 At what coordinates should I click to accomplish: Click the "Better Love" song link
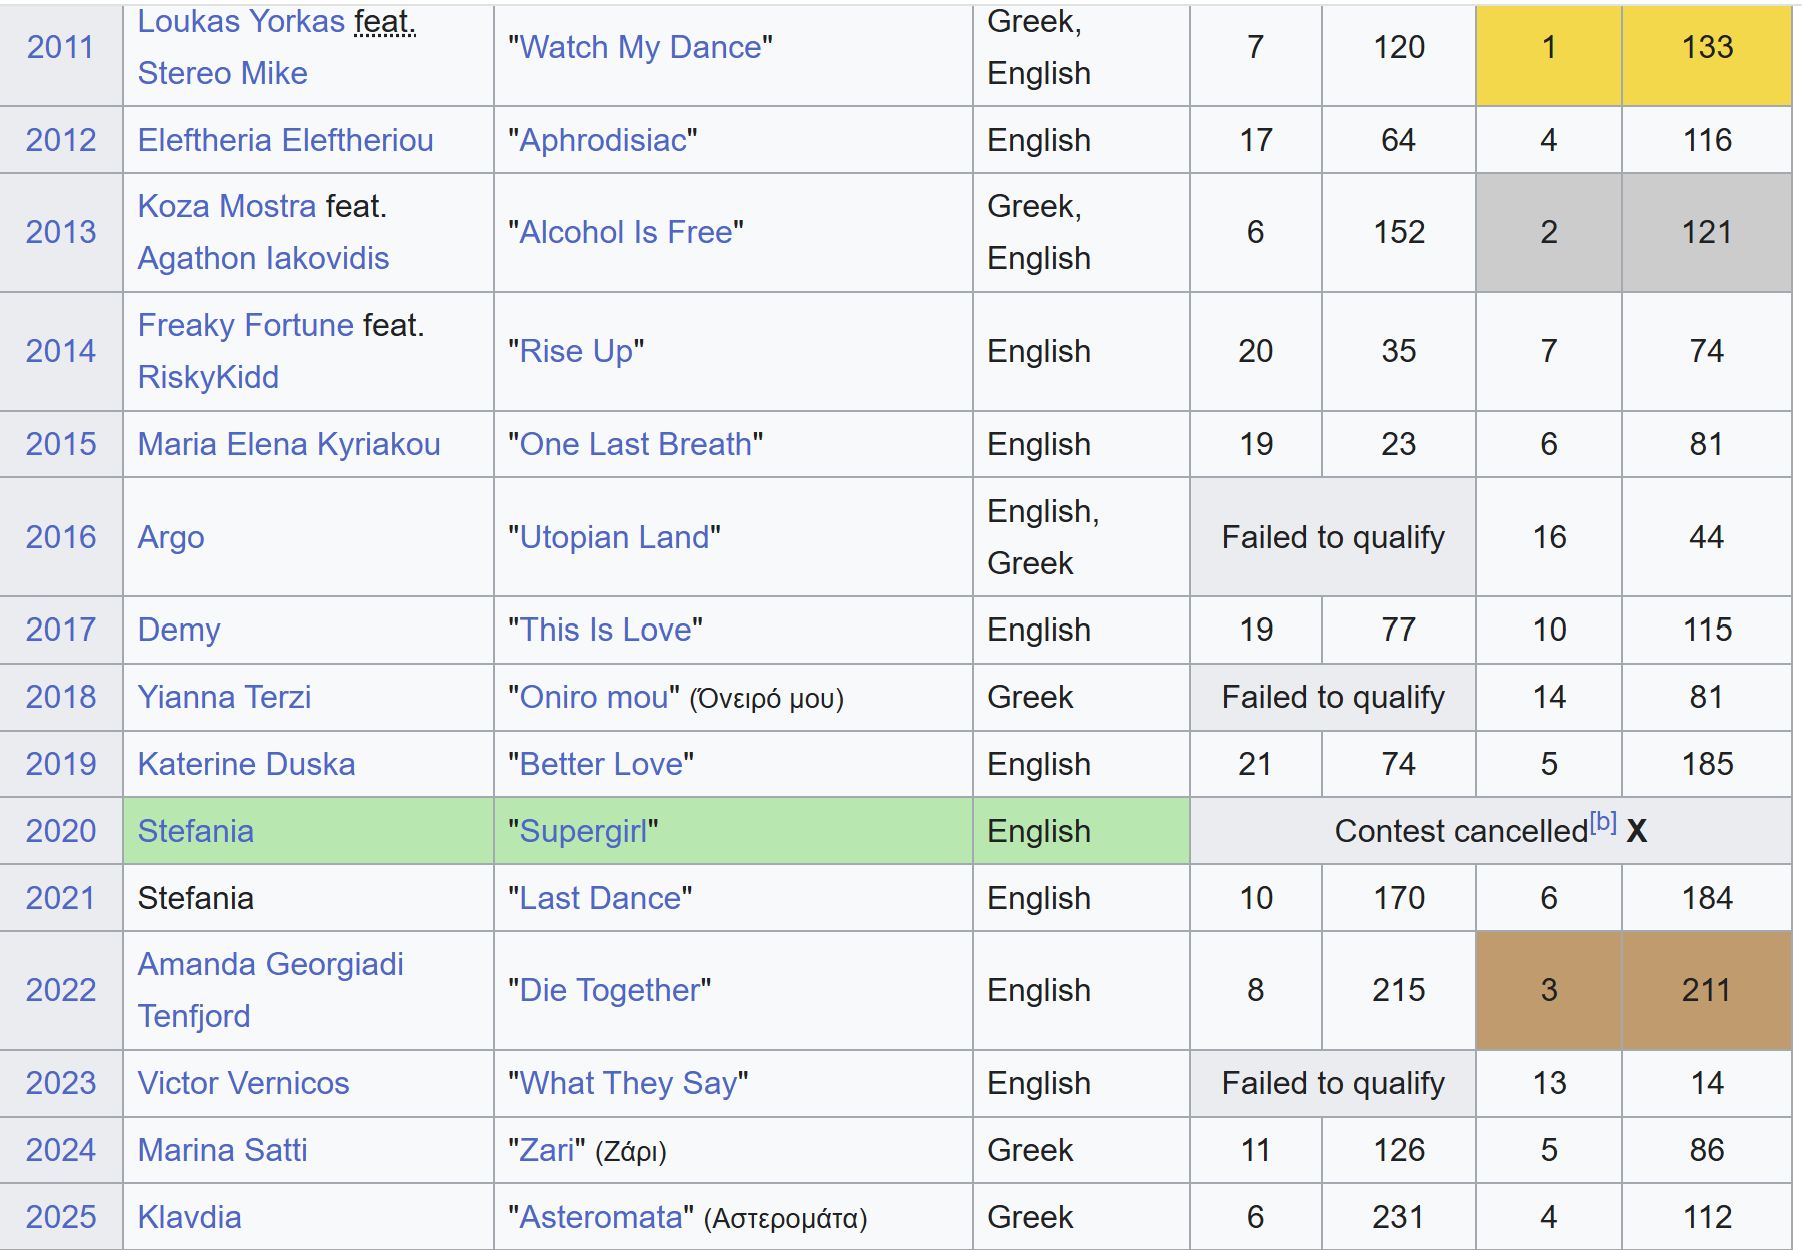coord(601,764)
